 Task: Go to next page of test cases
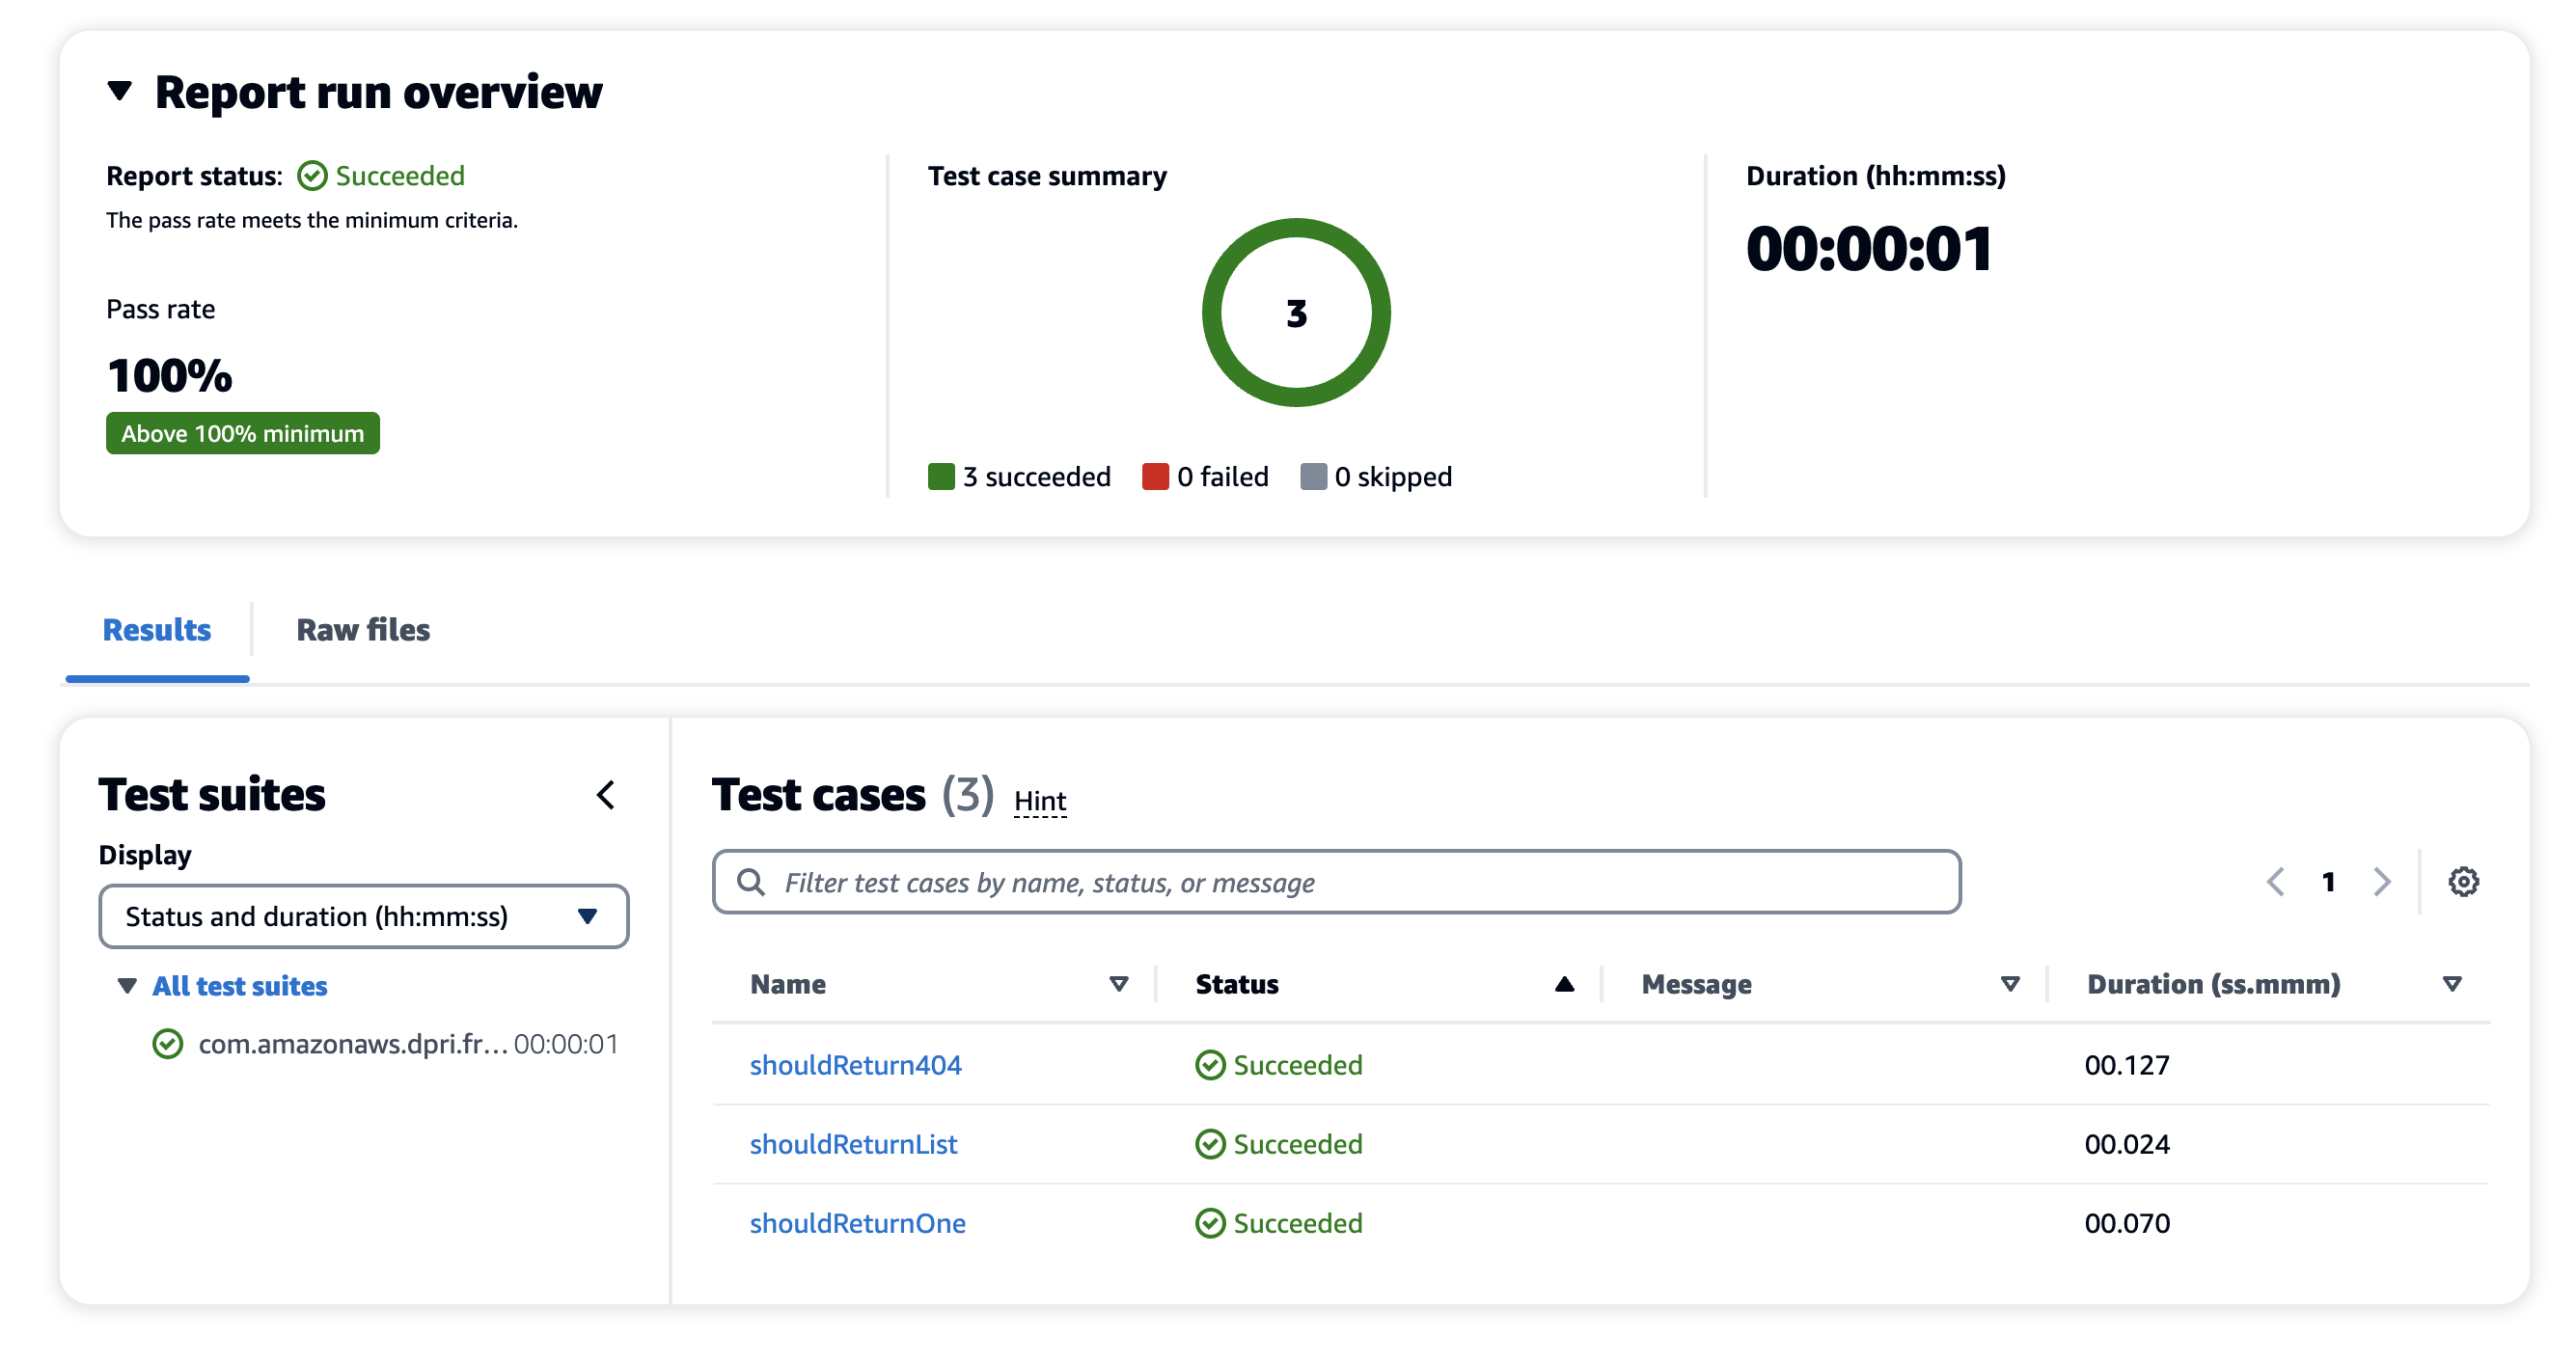click(x=2382, y=882)
